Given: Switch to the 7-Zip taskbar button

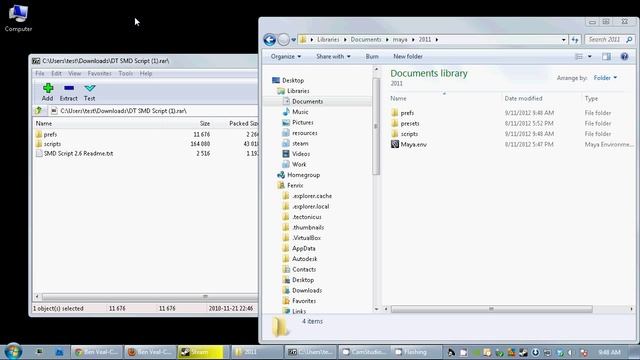Looking at the screenshot, I should click(x=311, y=352).
